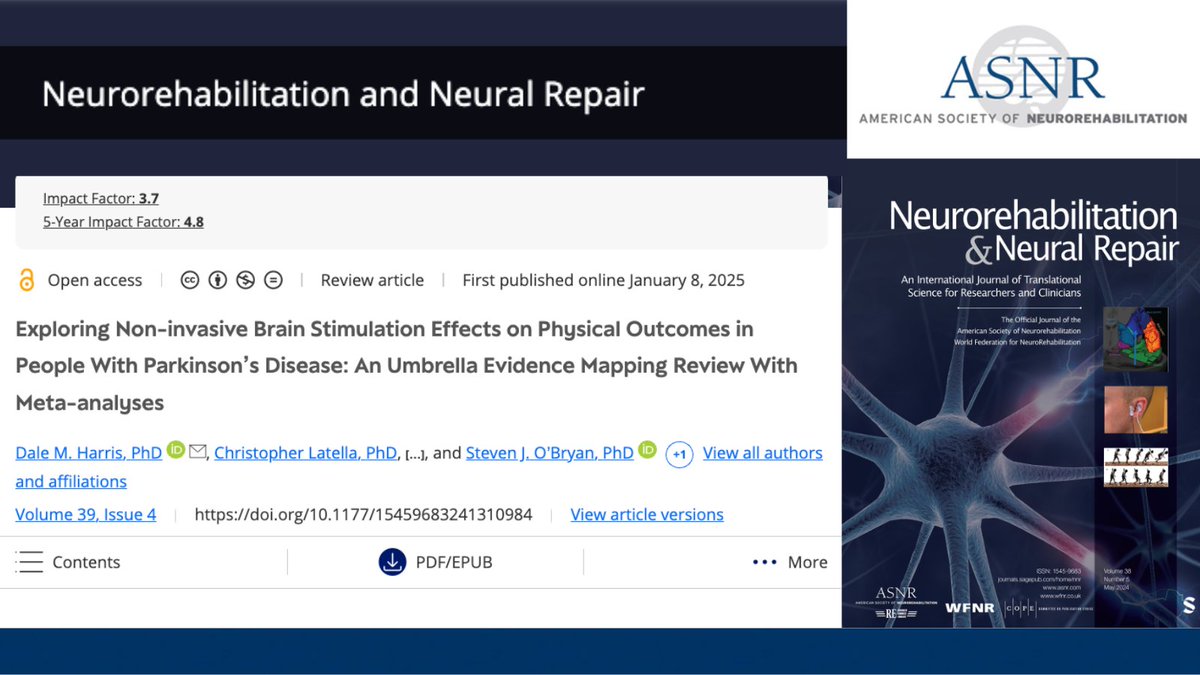Click the NonCommercial license icon
Screen dimensions: 1200x675
(x=245, y=280)
